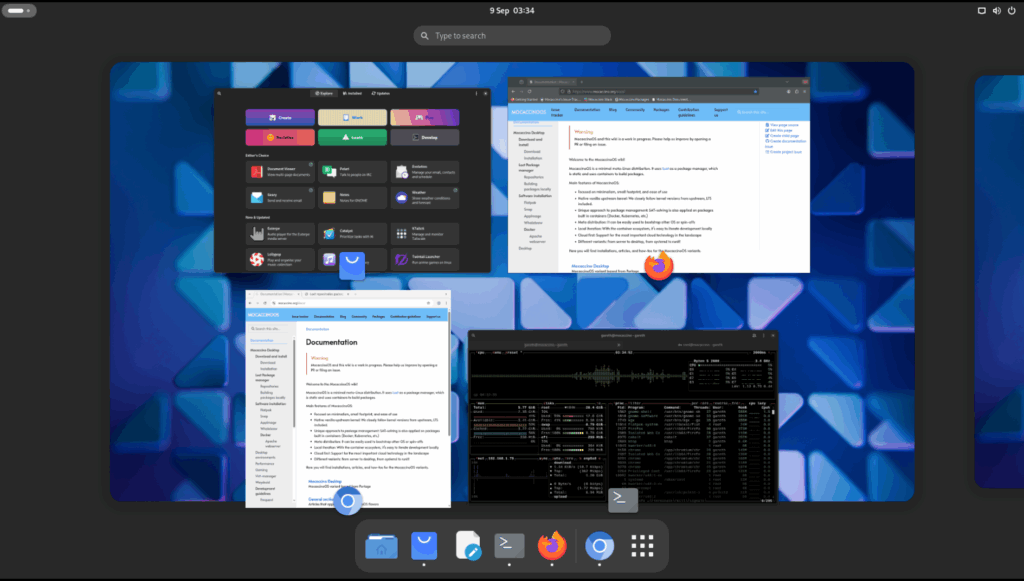Launch GNOME Software from the dock
Viewport: 1024px width, 581px height.
pos(425,546)
